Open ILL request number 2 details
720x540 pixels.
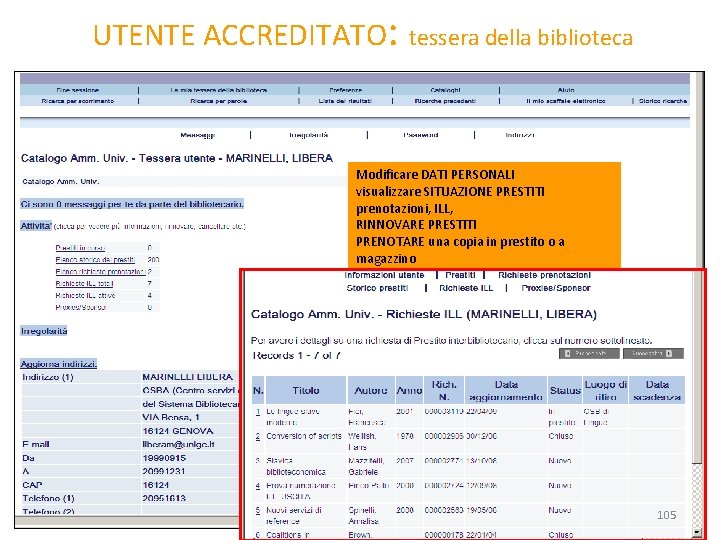[x=258, y=436]
